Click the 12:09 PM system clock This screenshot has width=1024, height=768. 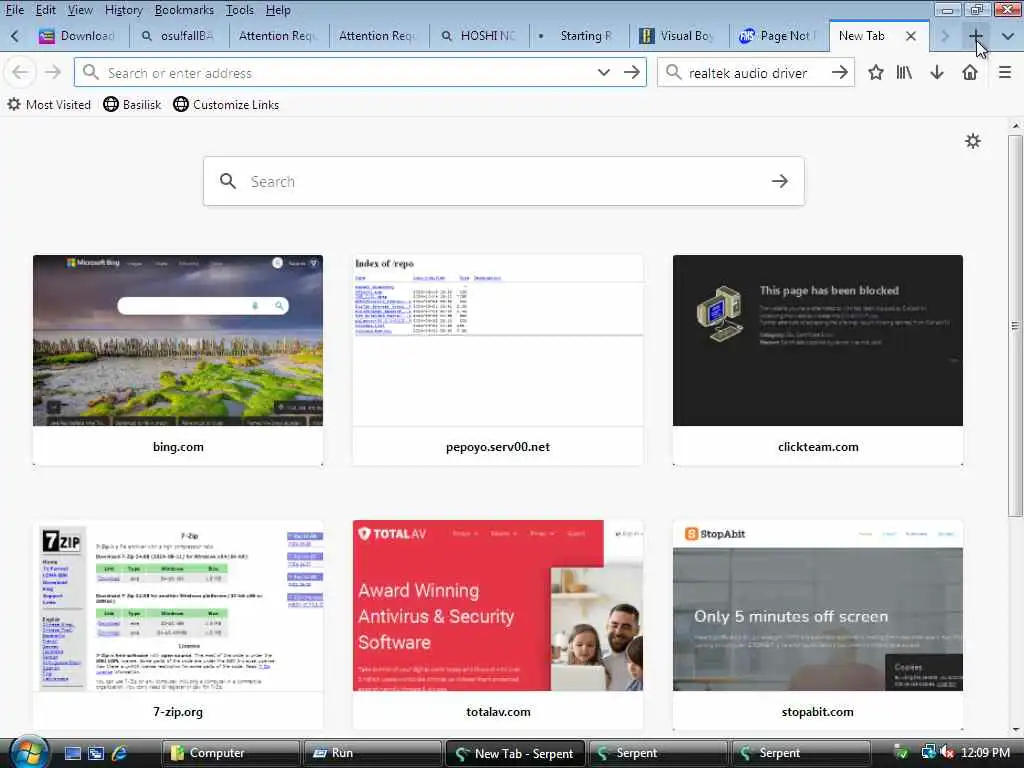coord(986,753)
